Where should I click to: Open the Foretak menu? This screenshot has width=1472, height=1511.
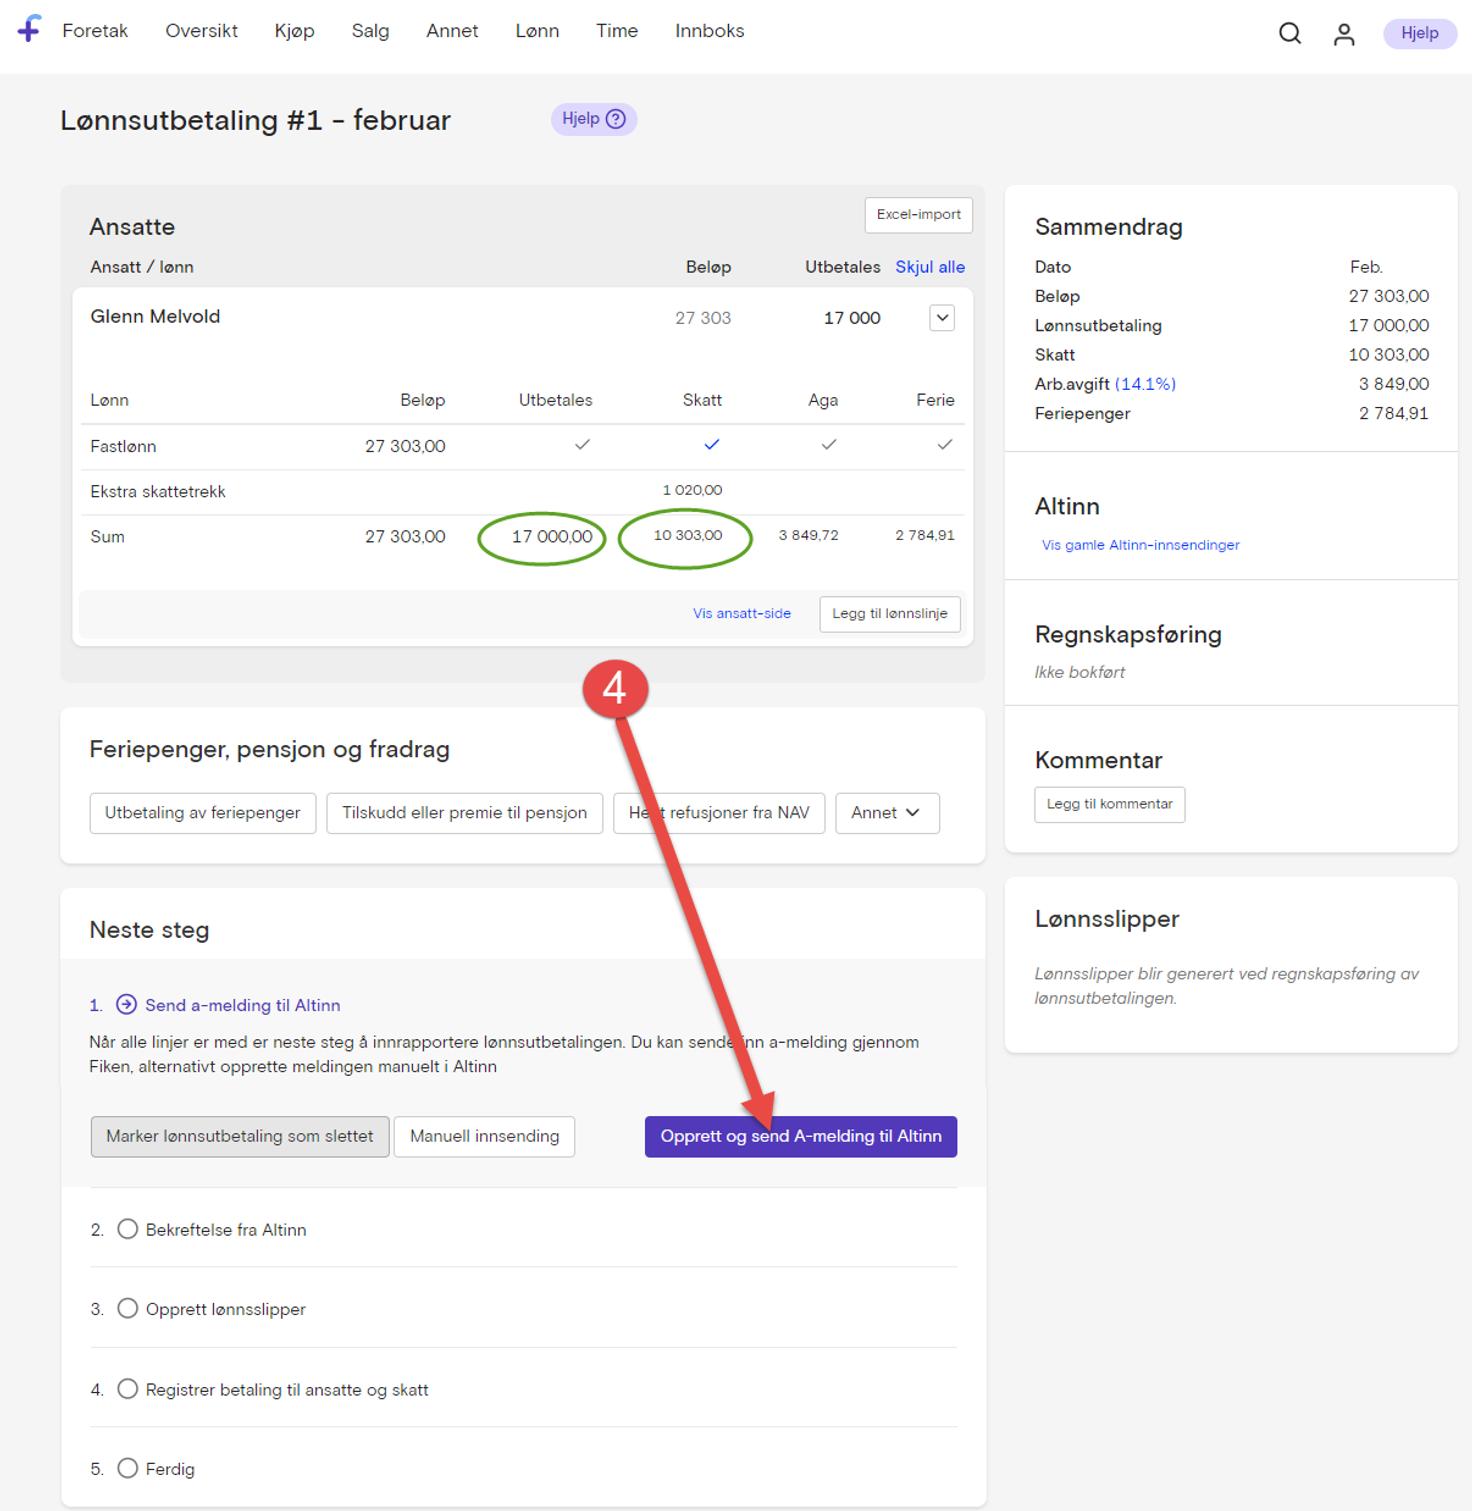click(x=95, y=31)
